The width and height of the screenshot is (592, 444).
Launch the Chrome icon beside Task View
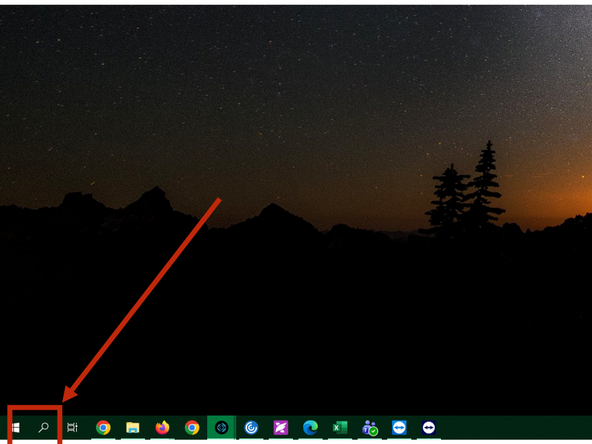coord(103,428)
